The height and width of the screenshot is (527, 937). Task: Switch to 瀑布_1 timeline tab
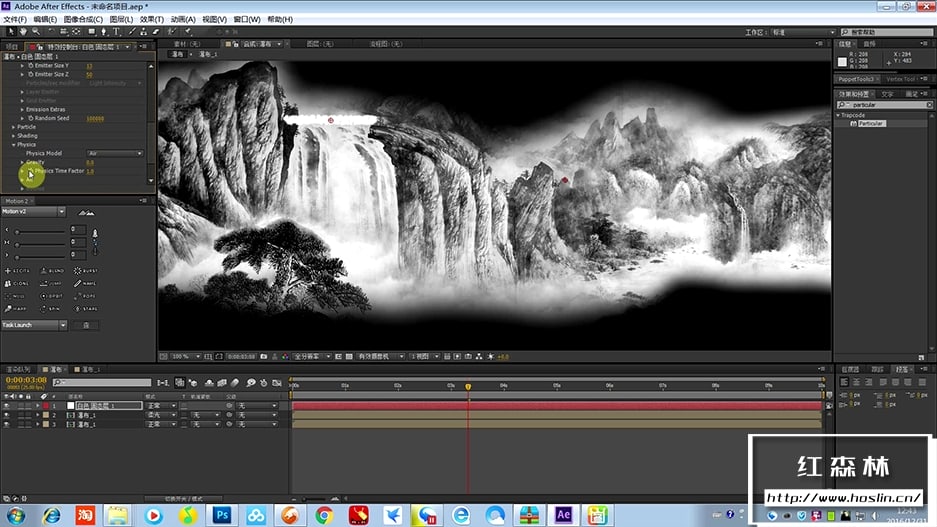(x=87, y=369)
